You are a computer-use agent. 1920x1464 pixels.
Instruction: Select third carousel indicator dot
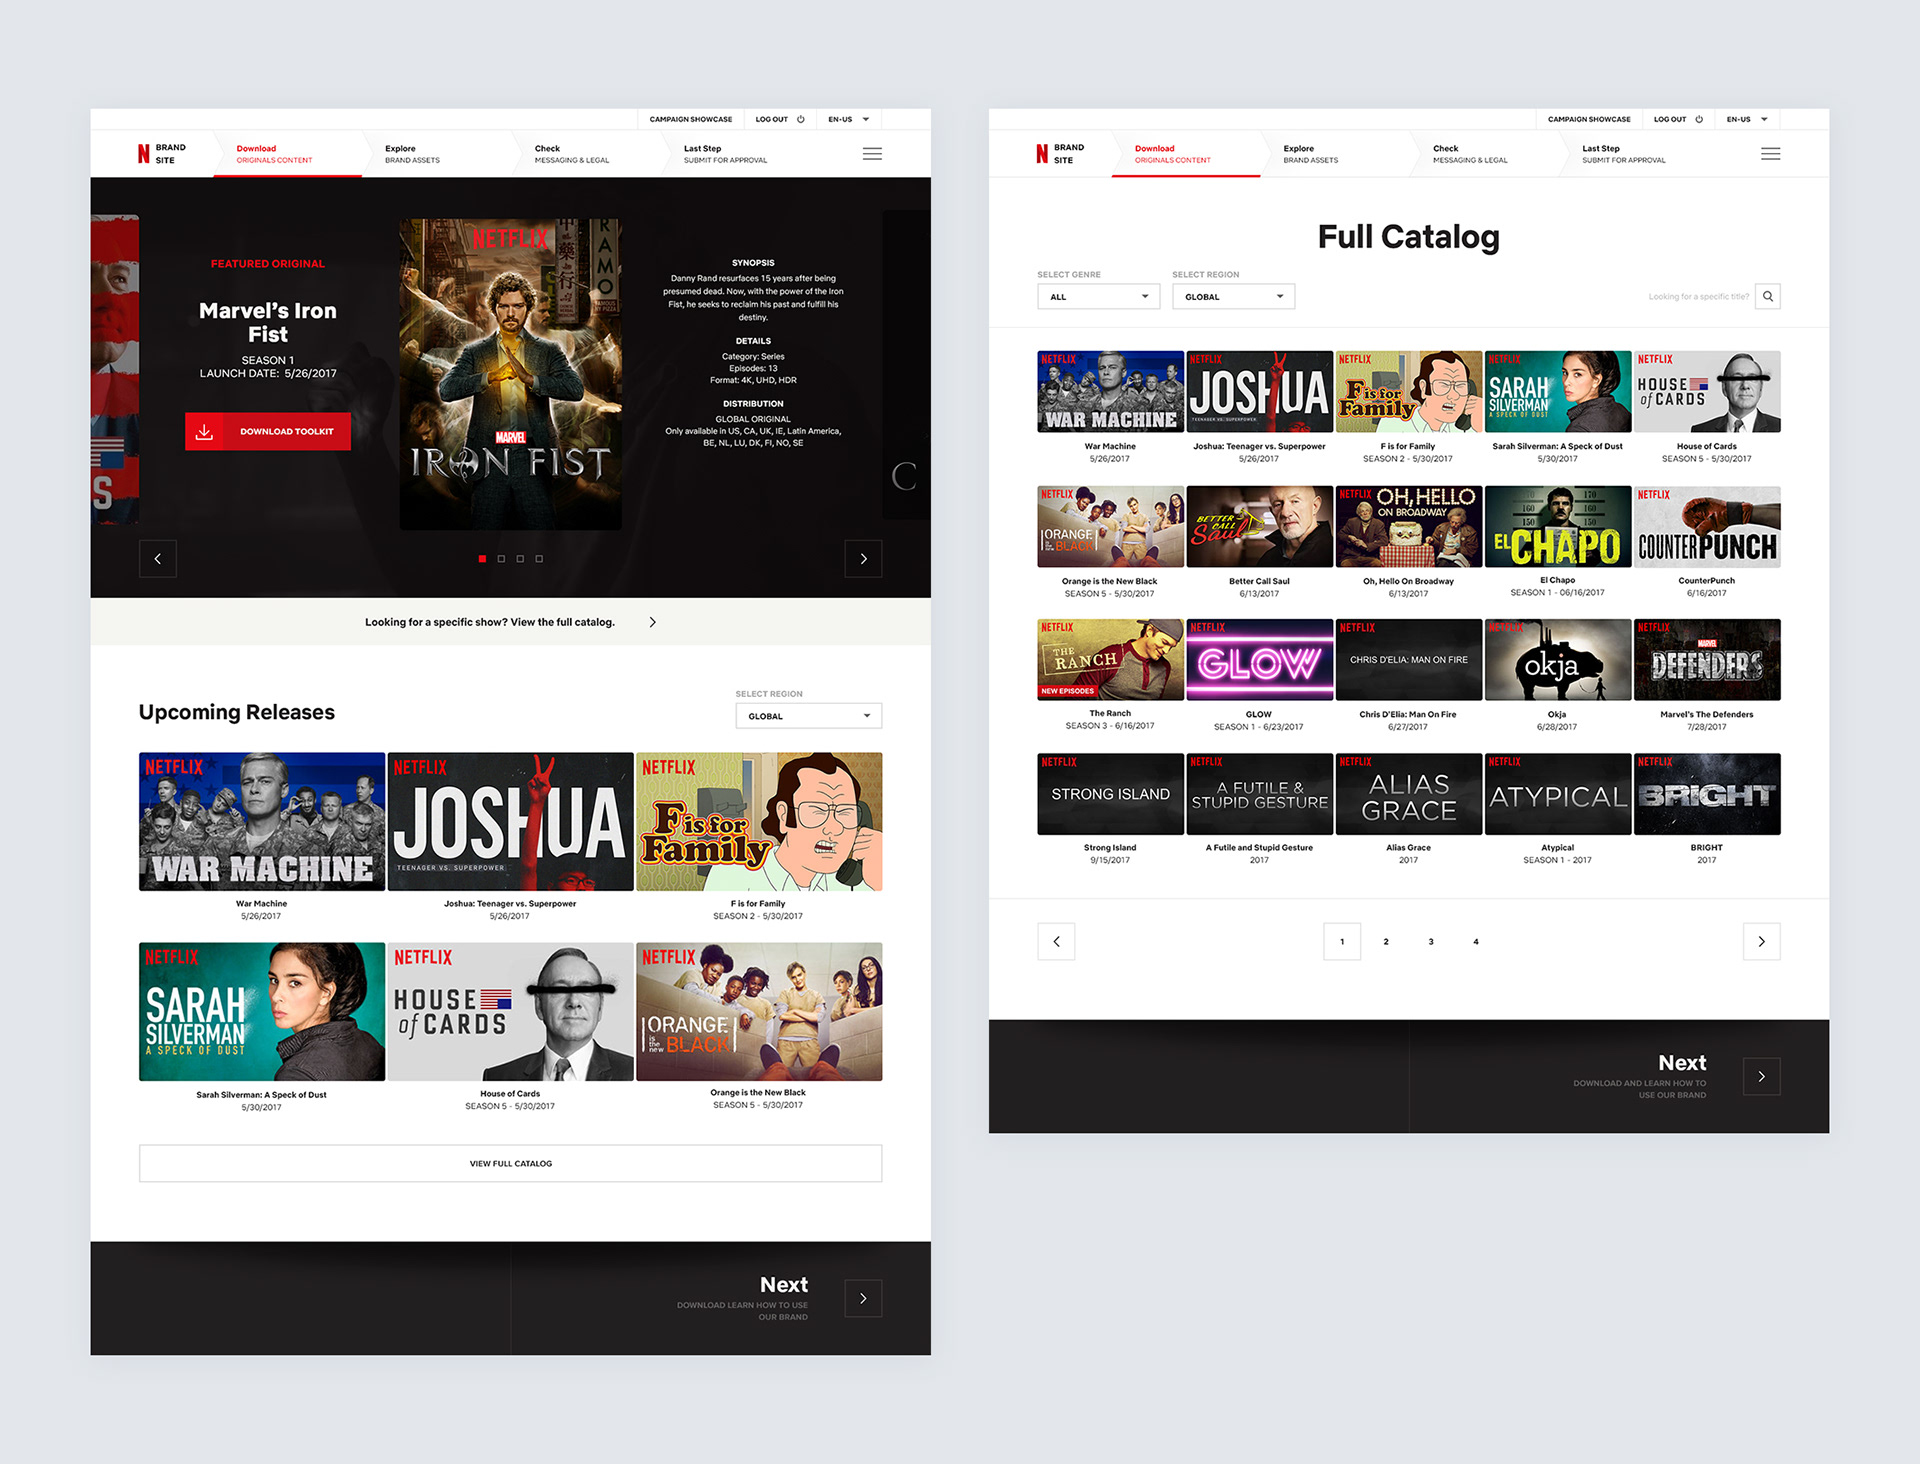click(520, 558)
